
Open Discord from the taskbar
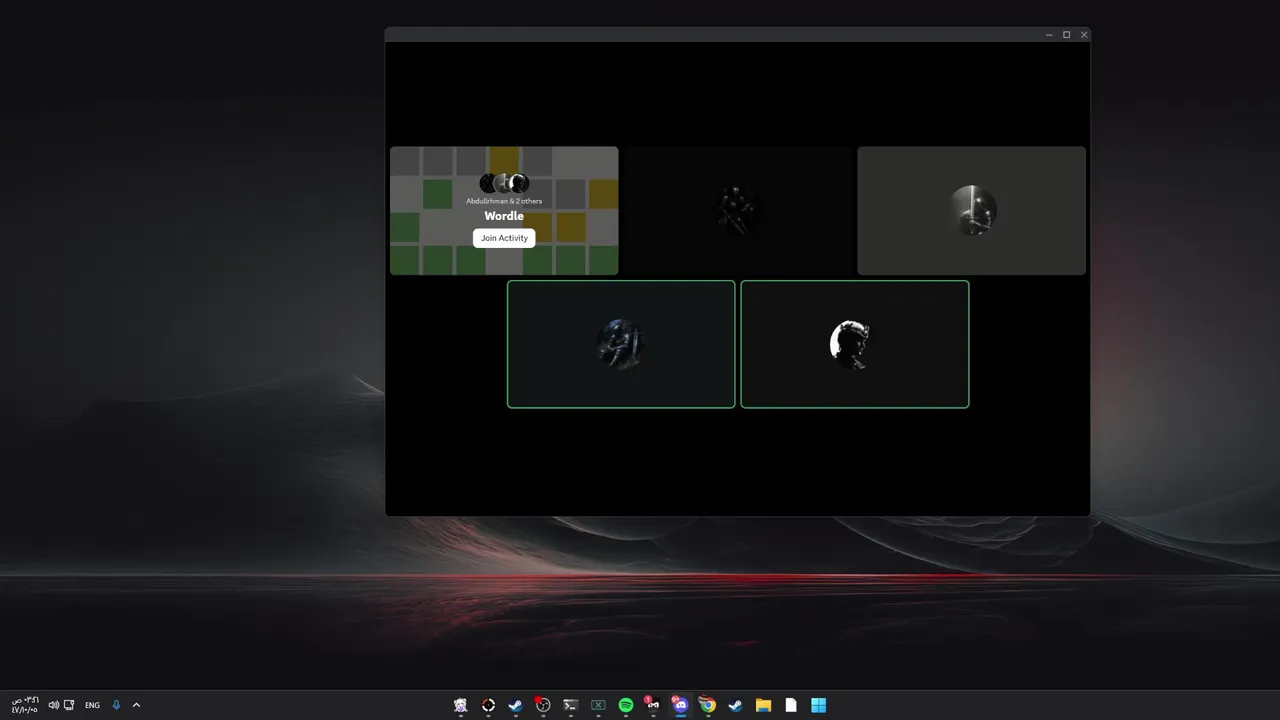[x=681, y=705]
